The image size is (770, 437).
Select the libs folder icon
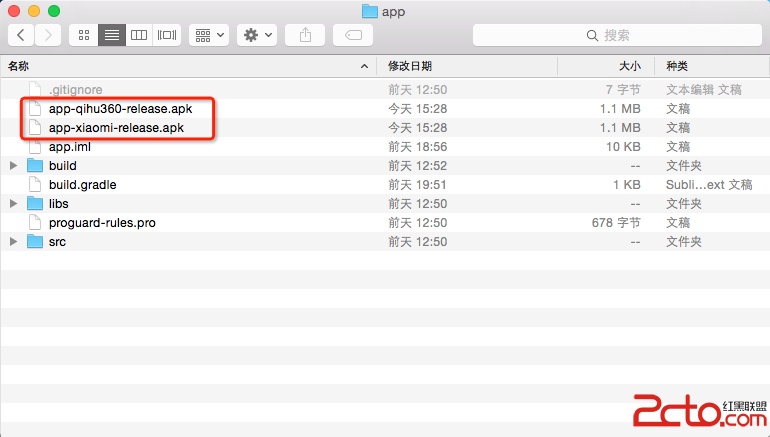[35, 203]
